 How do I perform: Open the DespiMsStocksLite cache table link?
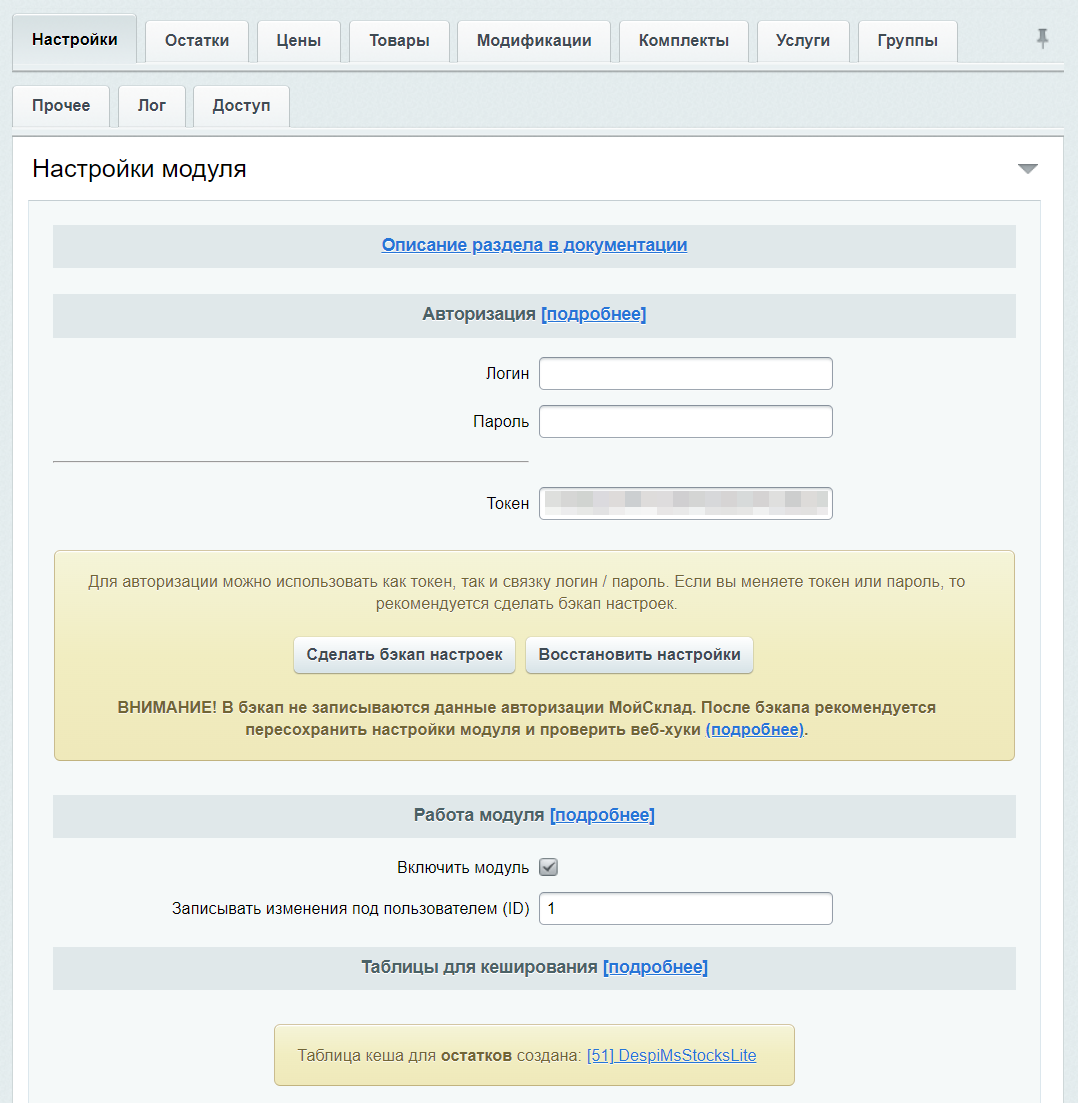point(671,1055)
